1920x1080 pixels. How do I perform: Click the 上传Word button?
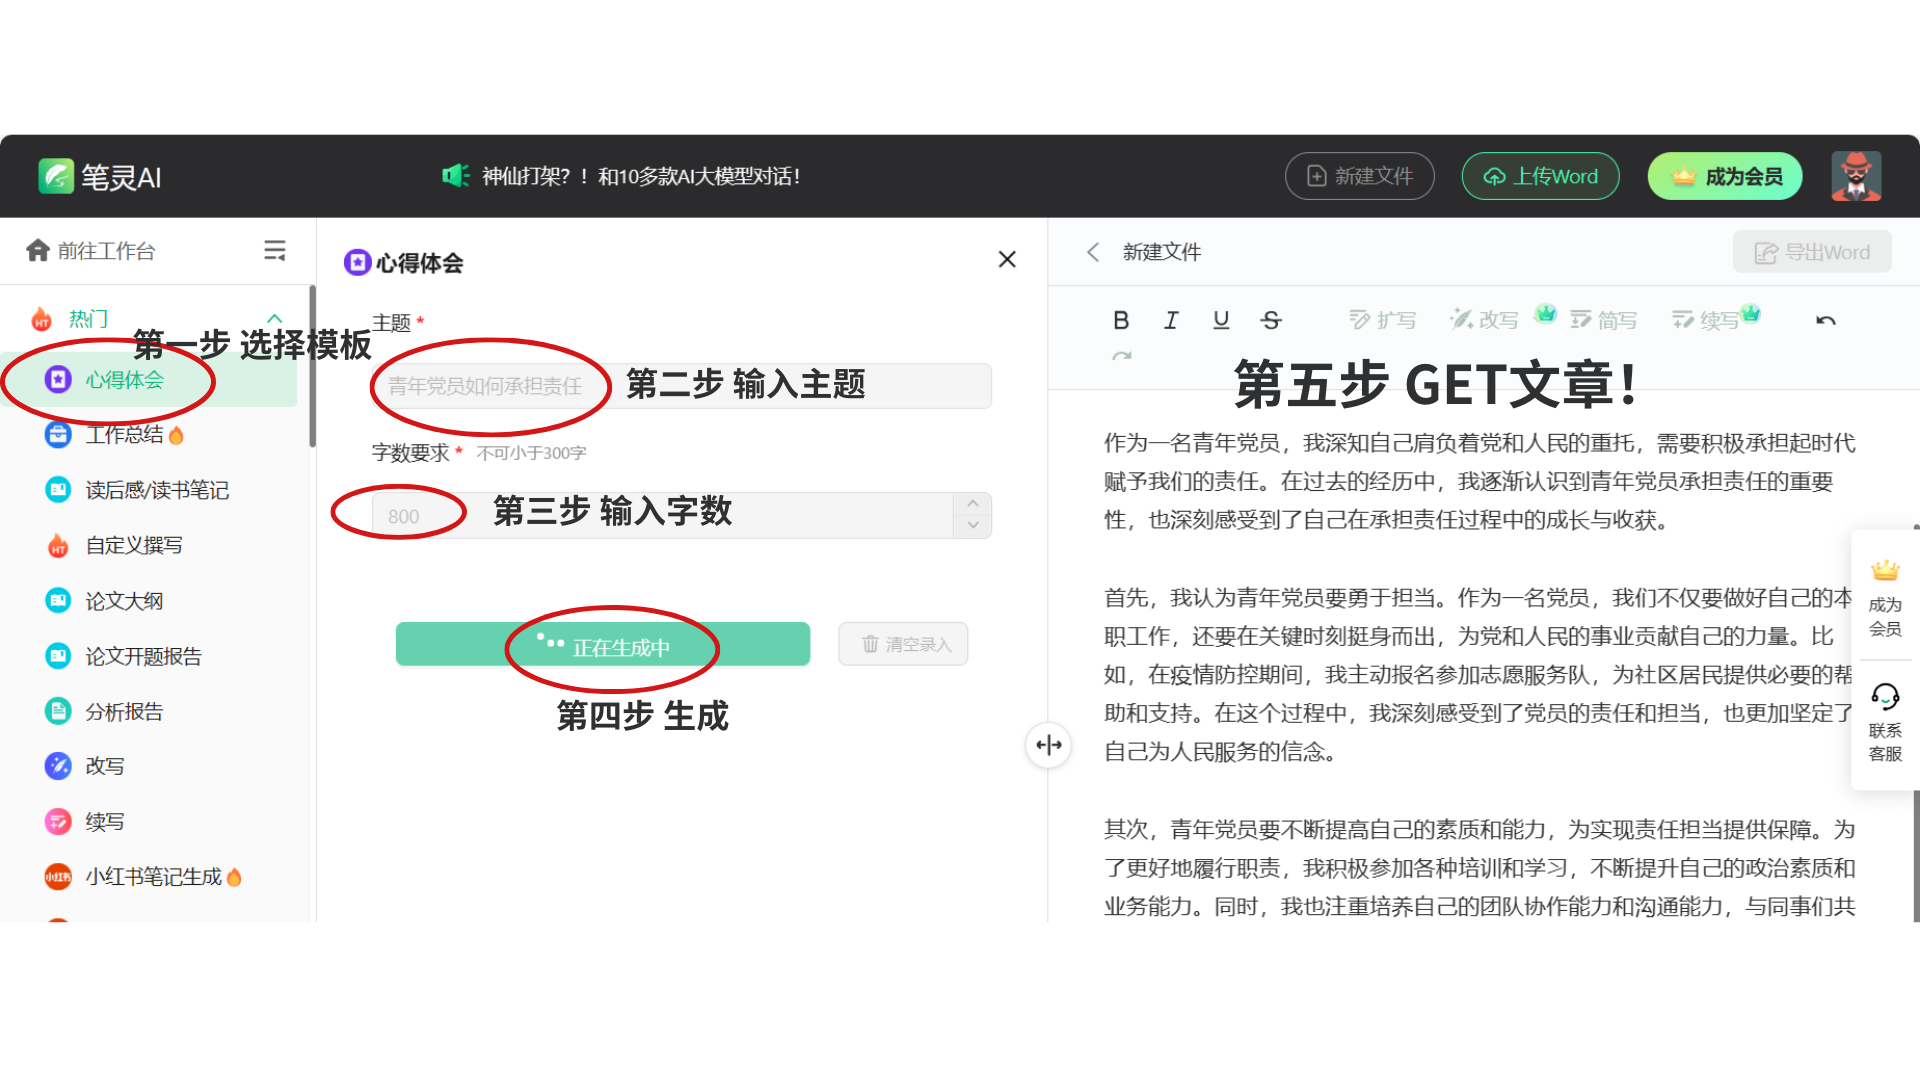pyautogui.click(x=1540, y=176)
